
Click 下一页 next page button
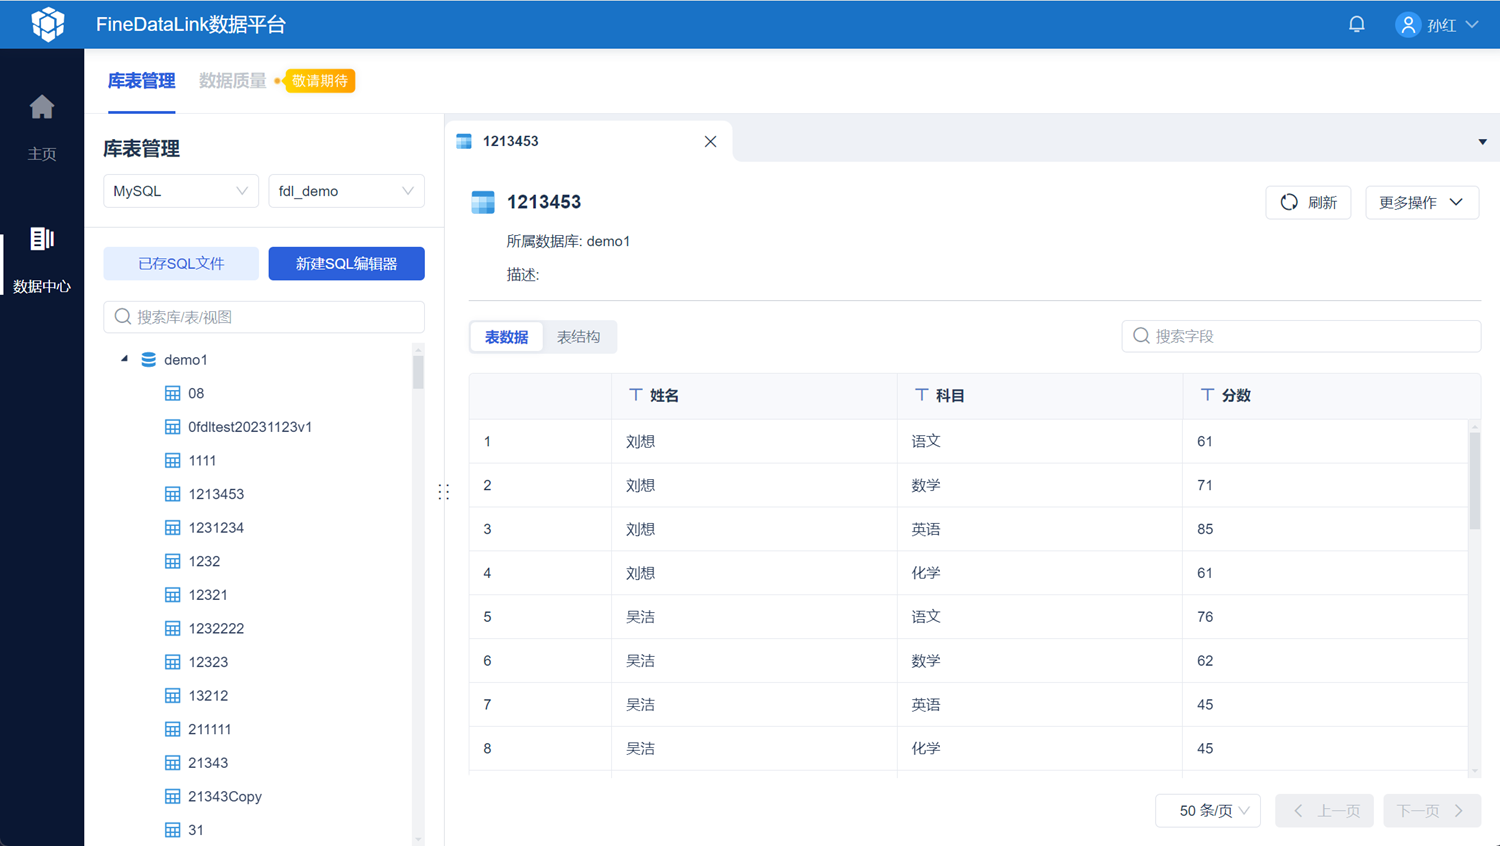[x=1432, y=811]
